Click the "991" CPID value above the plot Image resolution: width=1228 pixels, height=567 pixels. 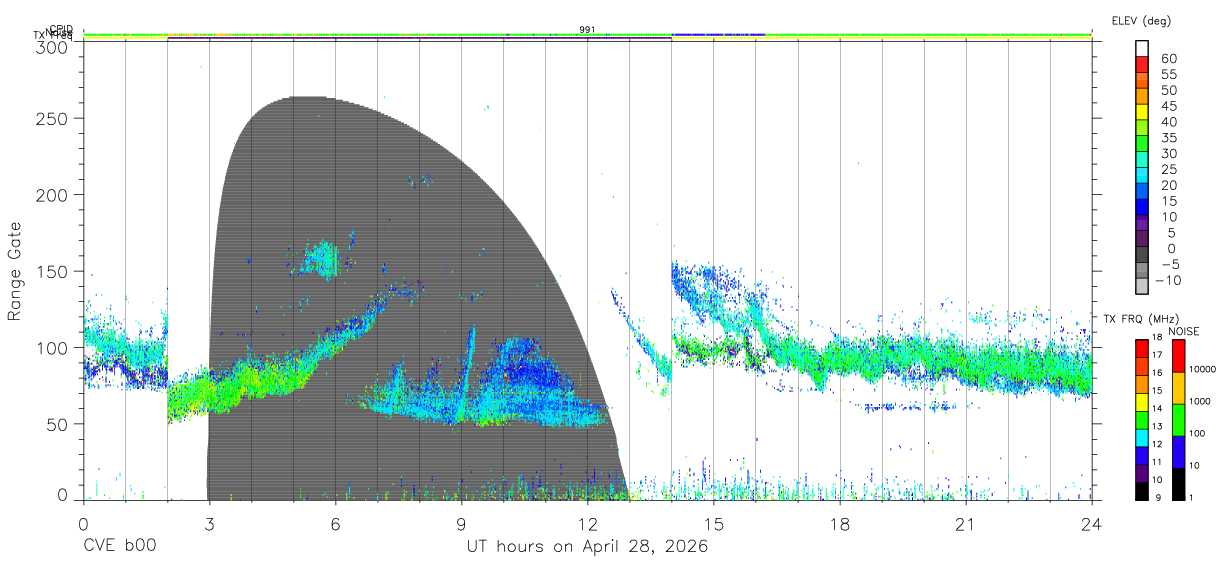[587, 30]
